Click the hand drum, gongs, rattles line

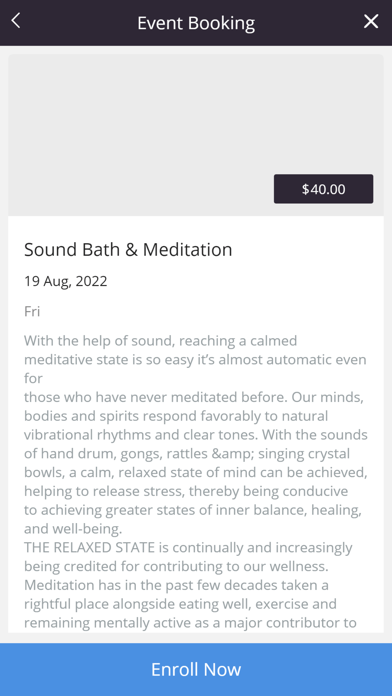click(187, 454)
